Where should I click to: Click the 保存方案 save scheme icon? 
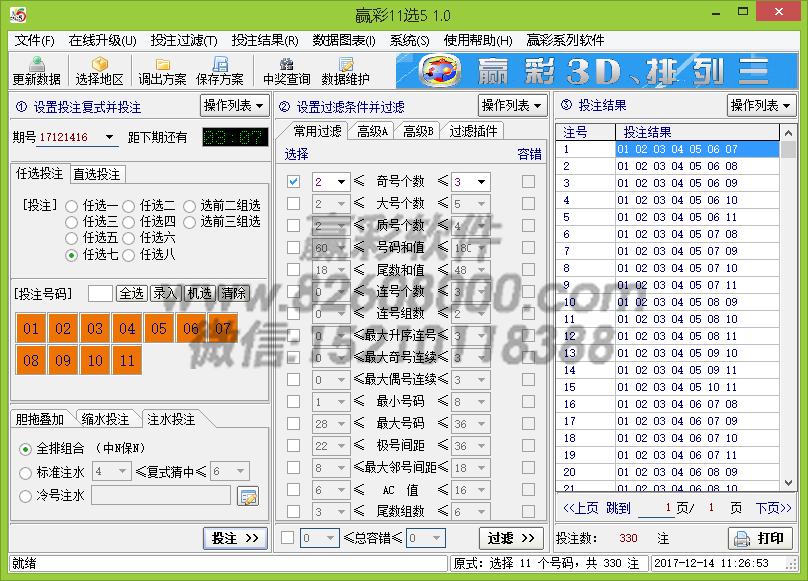point(220,71)
